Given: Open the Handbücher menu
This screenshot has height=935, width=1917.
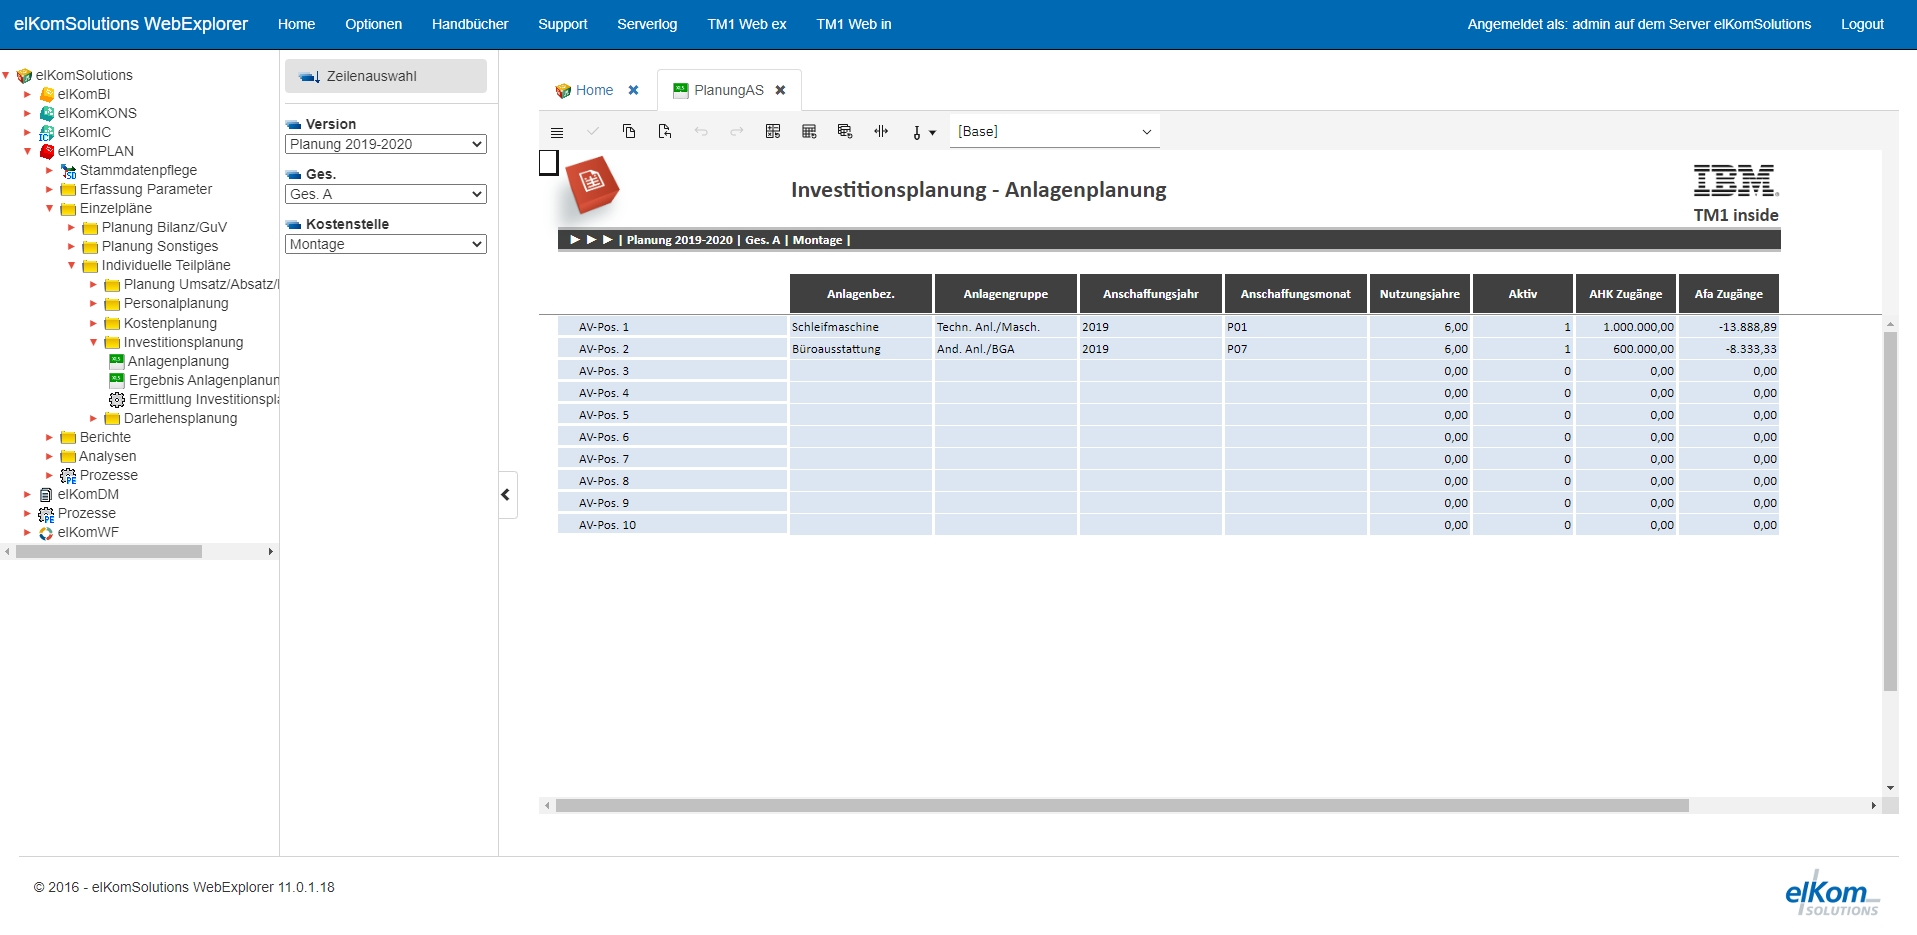Looking at the screenshot, I should [x=469, y=24].
